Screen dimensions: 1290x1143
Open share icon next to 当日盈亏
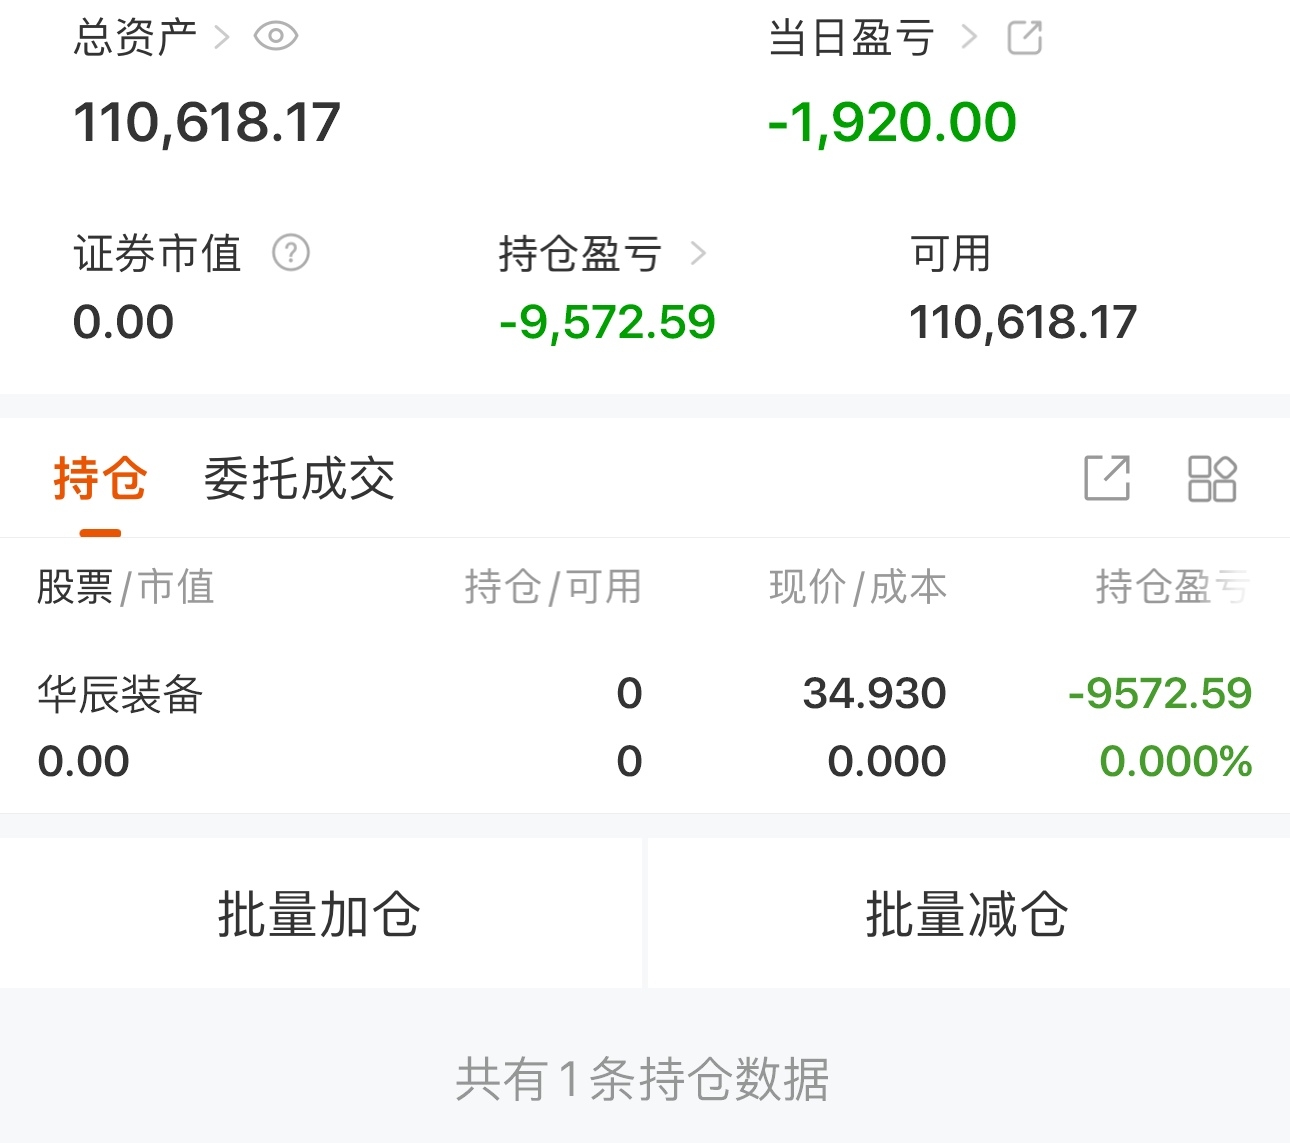(1025, 38)
